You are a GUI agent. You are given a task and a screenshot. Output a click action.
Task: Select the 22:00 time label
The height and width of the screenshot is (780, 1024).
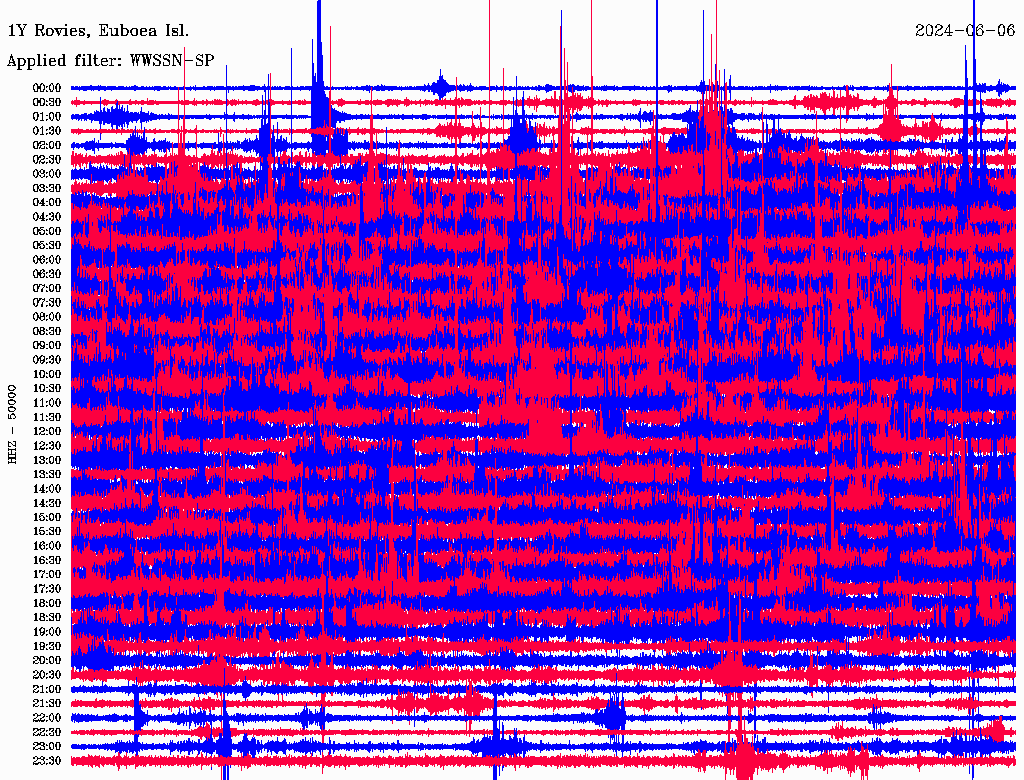click(x=47, y=718)
